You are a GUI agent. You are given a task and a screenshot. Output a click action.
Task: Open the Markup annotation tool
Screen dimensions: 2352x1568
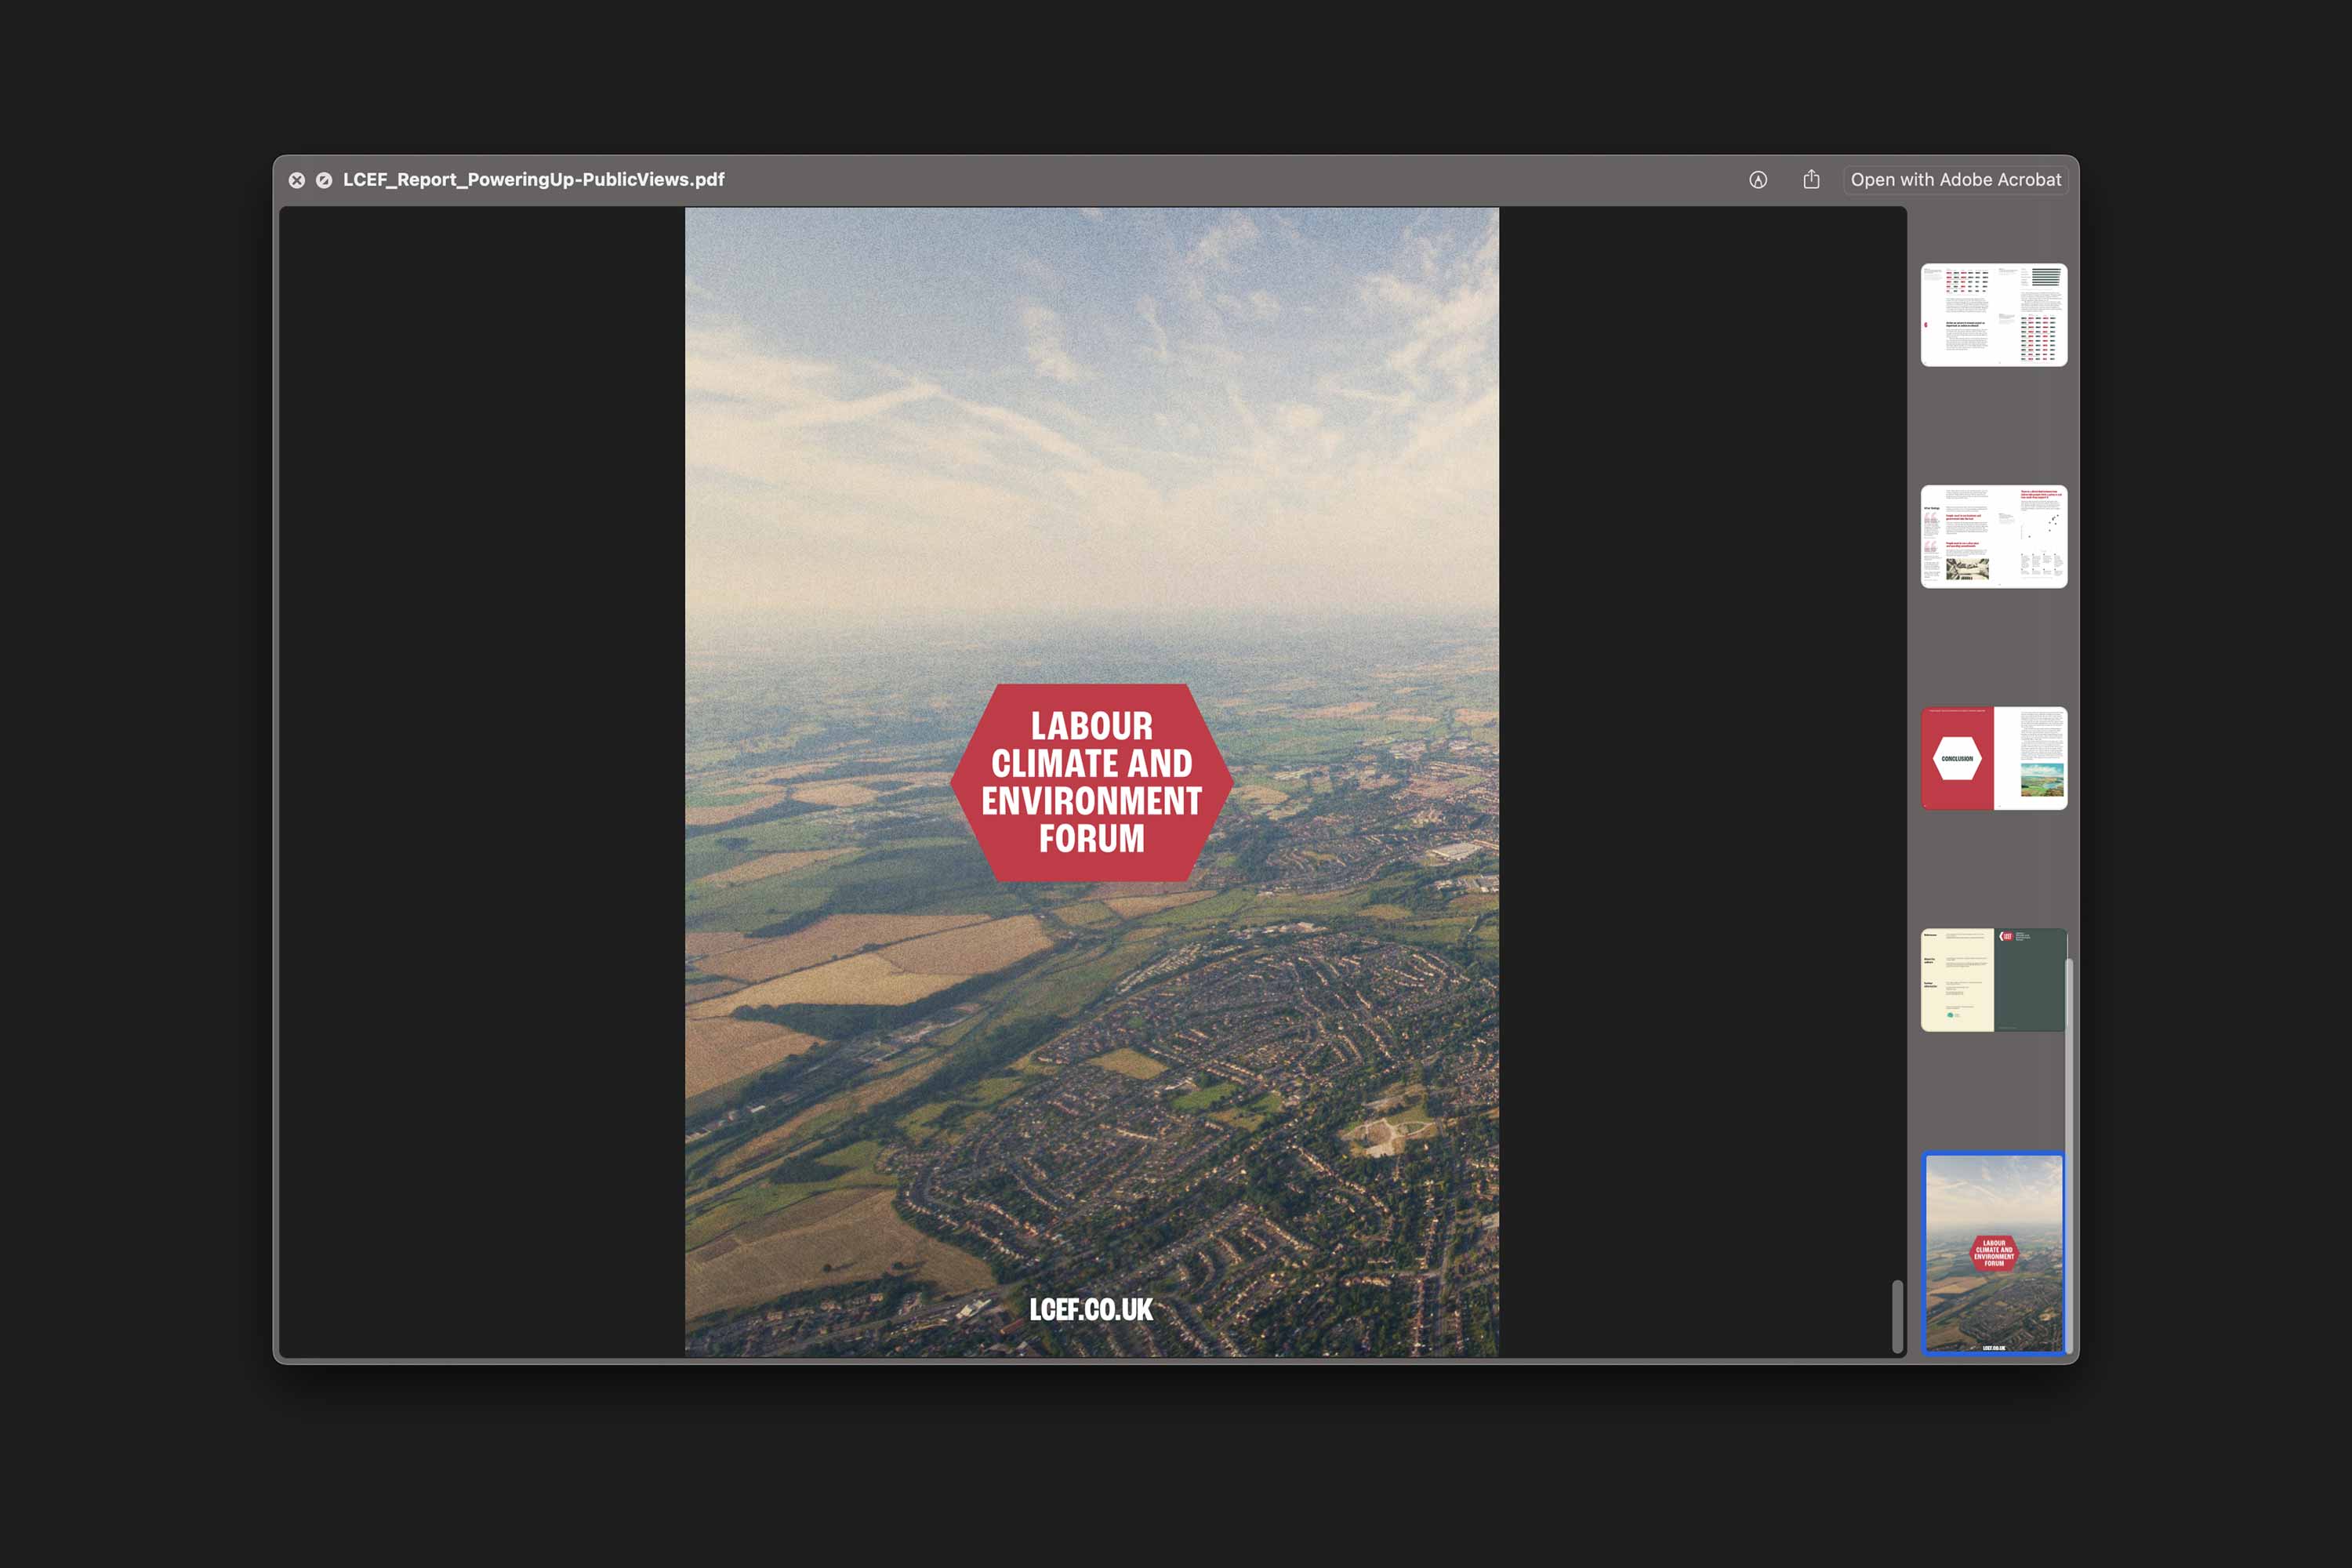click(1758, 180)
